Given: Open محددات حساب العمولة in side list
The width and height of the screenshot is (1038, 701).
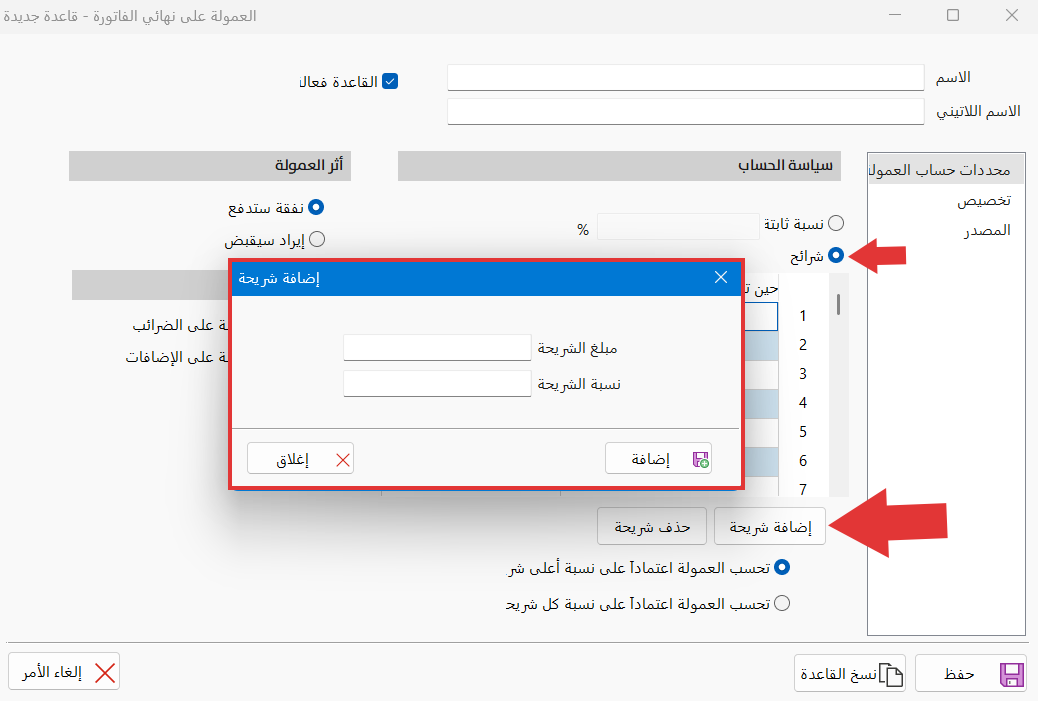Looking at the screenshot, I should (947, 170).
